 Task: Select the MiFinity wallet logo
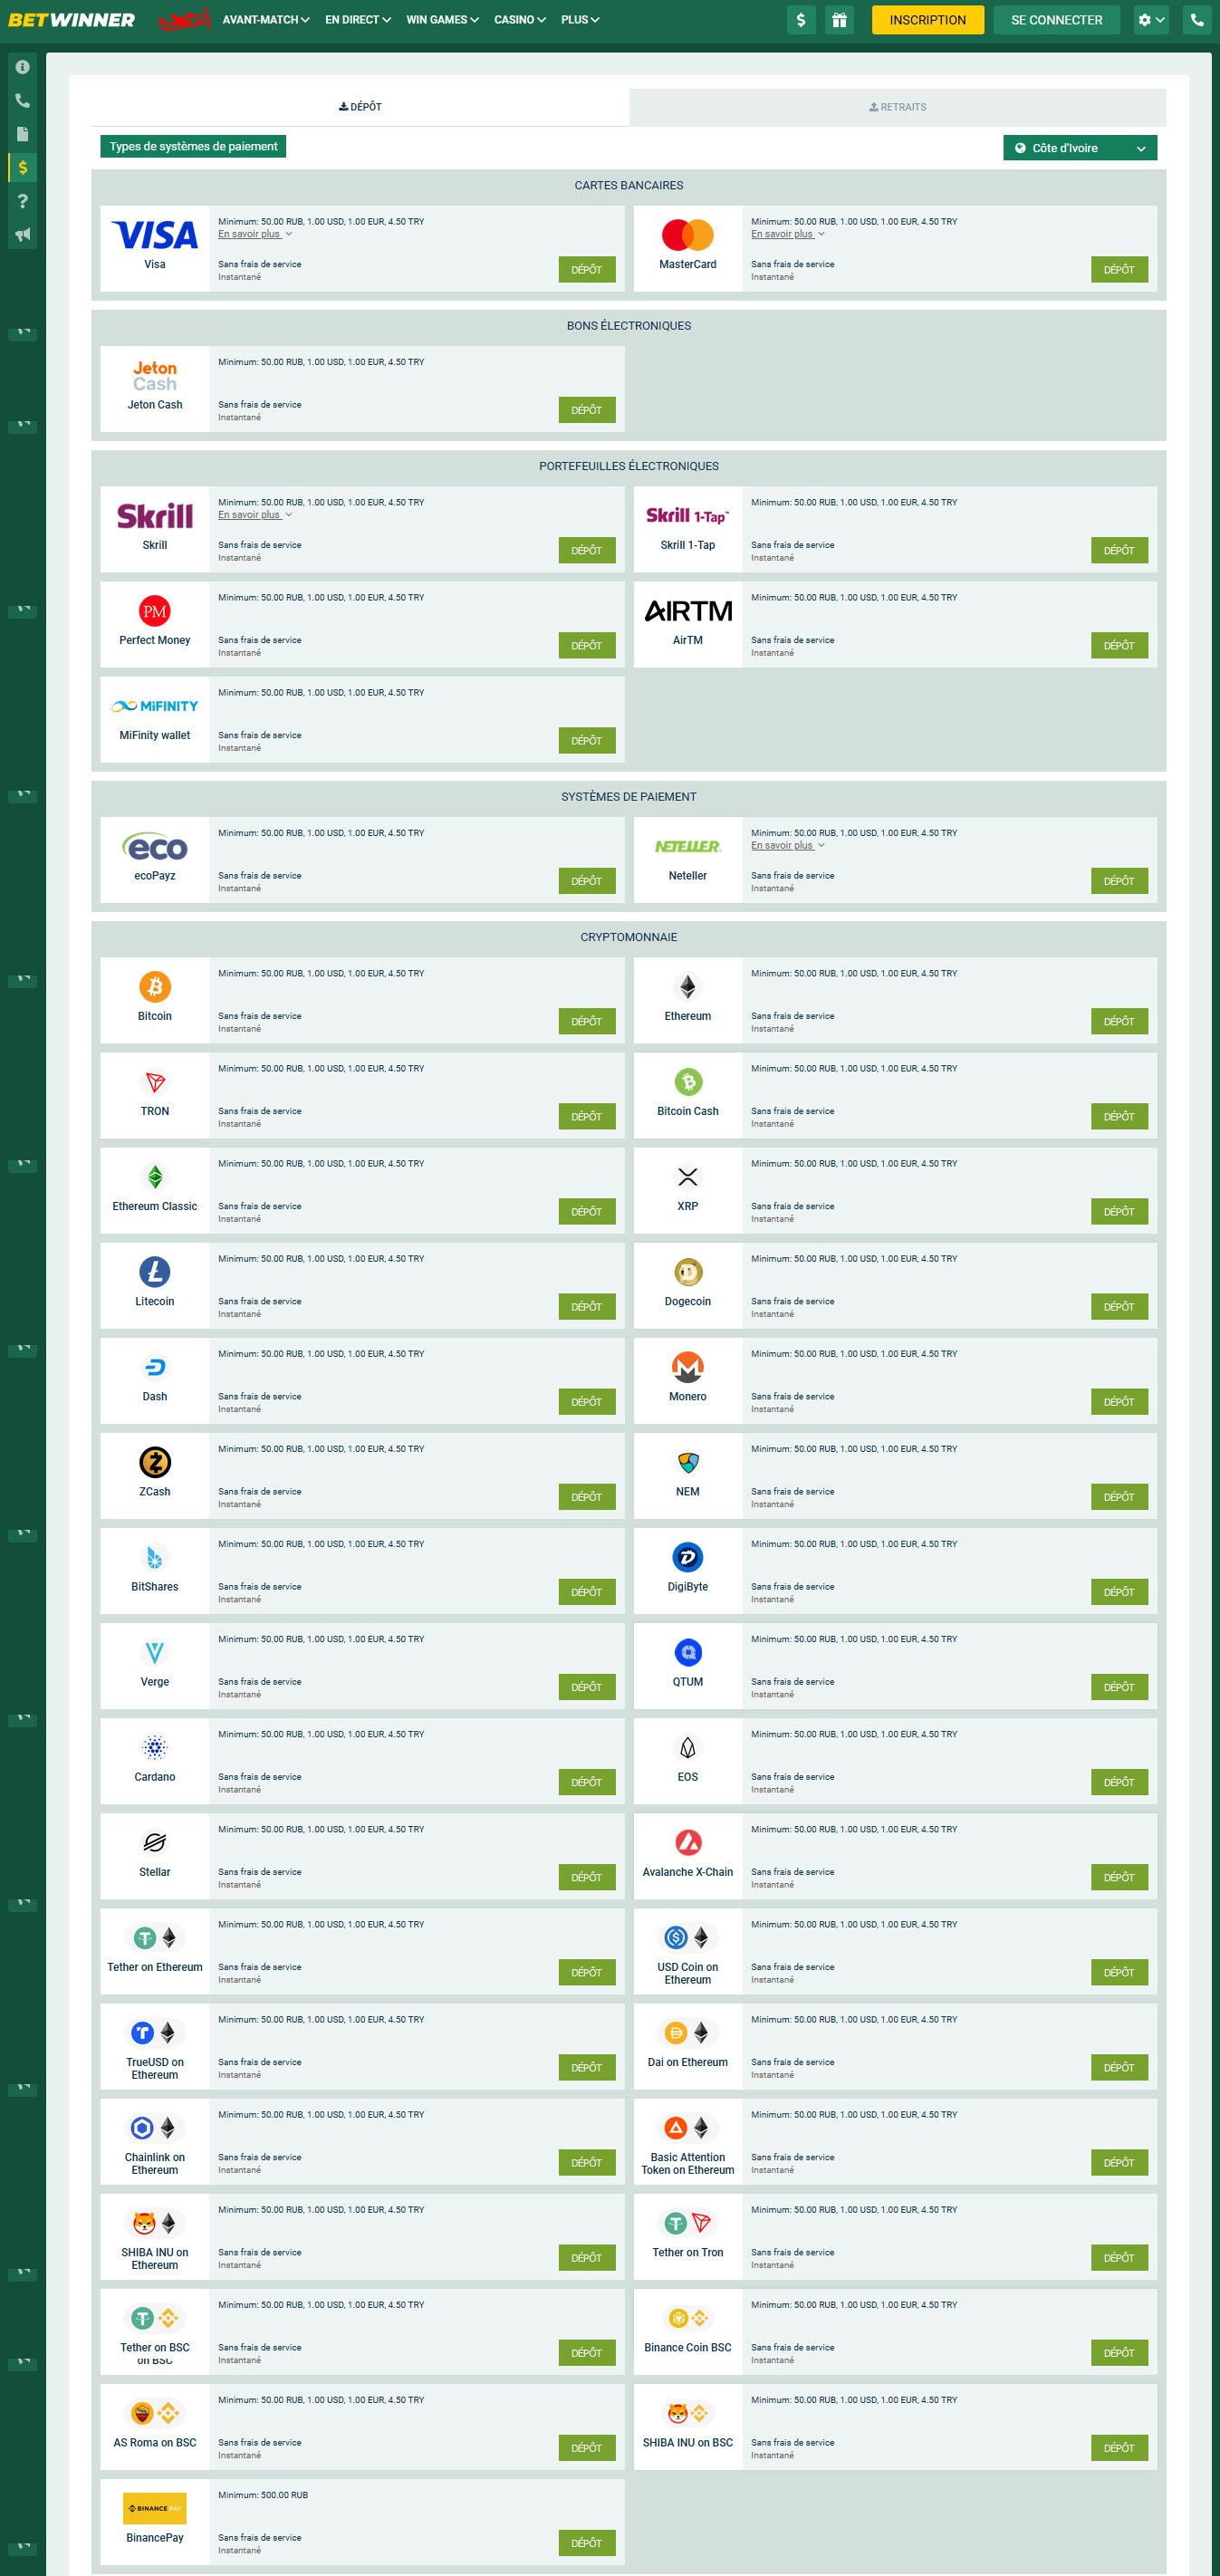155,706
